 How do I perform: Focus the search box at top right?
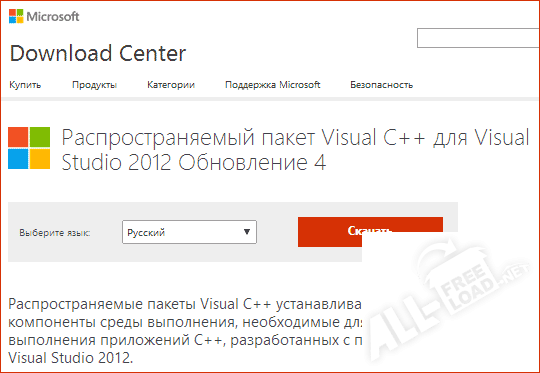(x=478, y=38)
